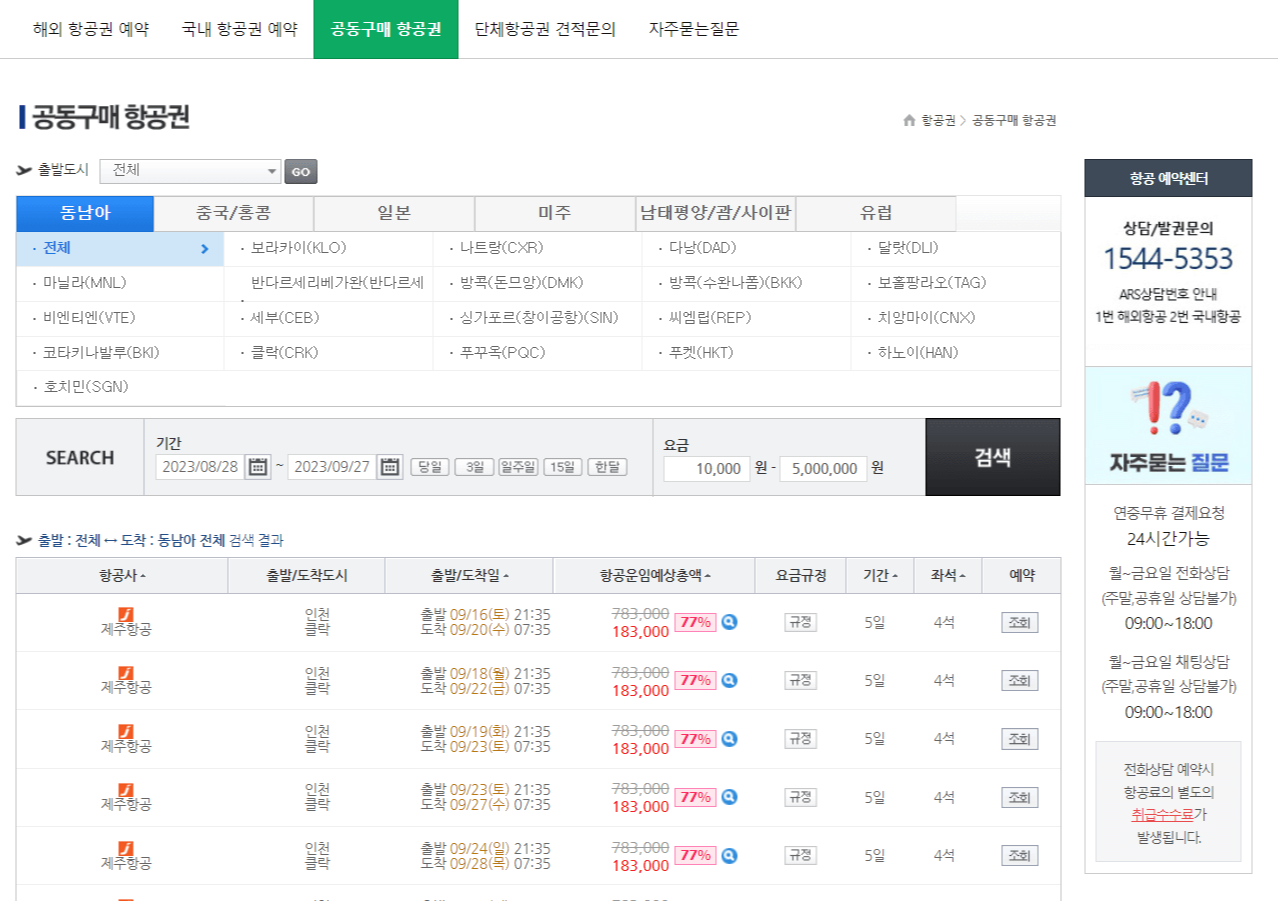This screenshot has width=1278, height=901.
Task: Select the 미주 destination tab
Action: point(555,213)
